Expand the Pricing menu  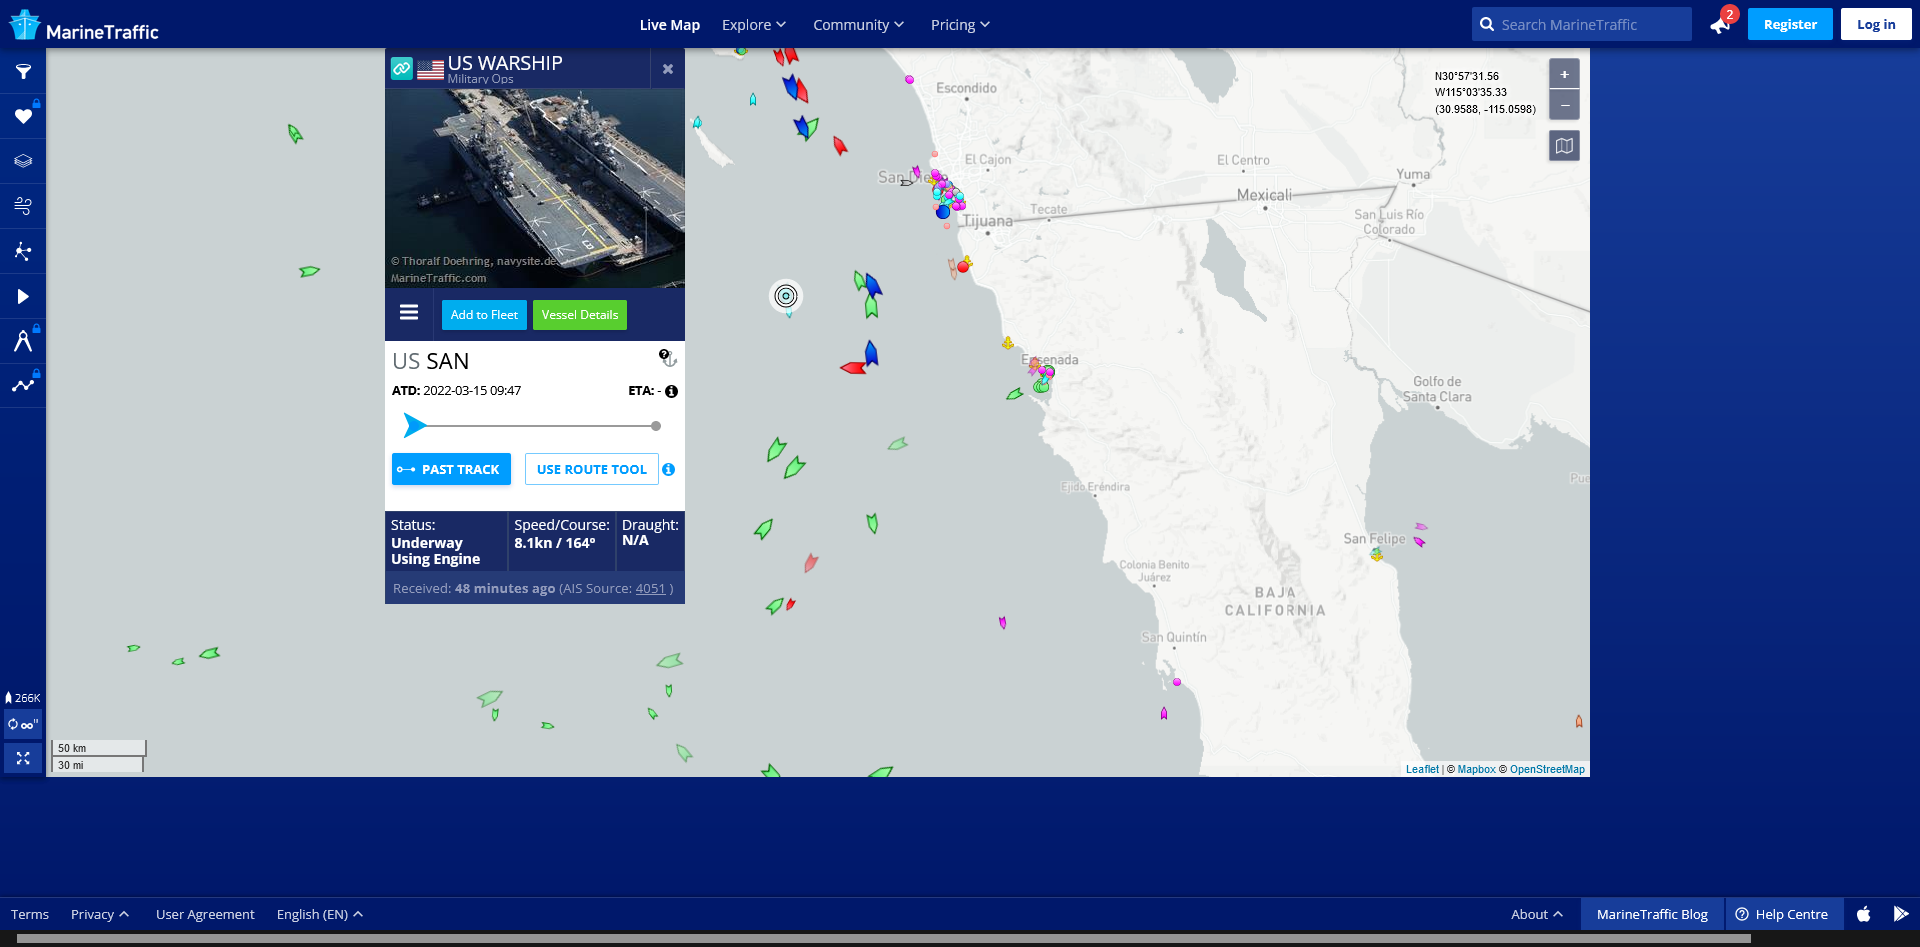(x=960, y=25)
